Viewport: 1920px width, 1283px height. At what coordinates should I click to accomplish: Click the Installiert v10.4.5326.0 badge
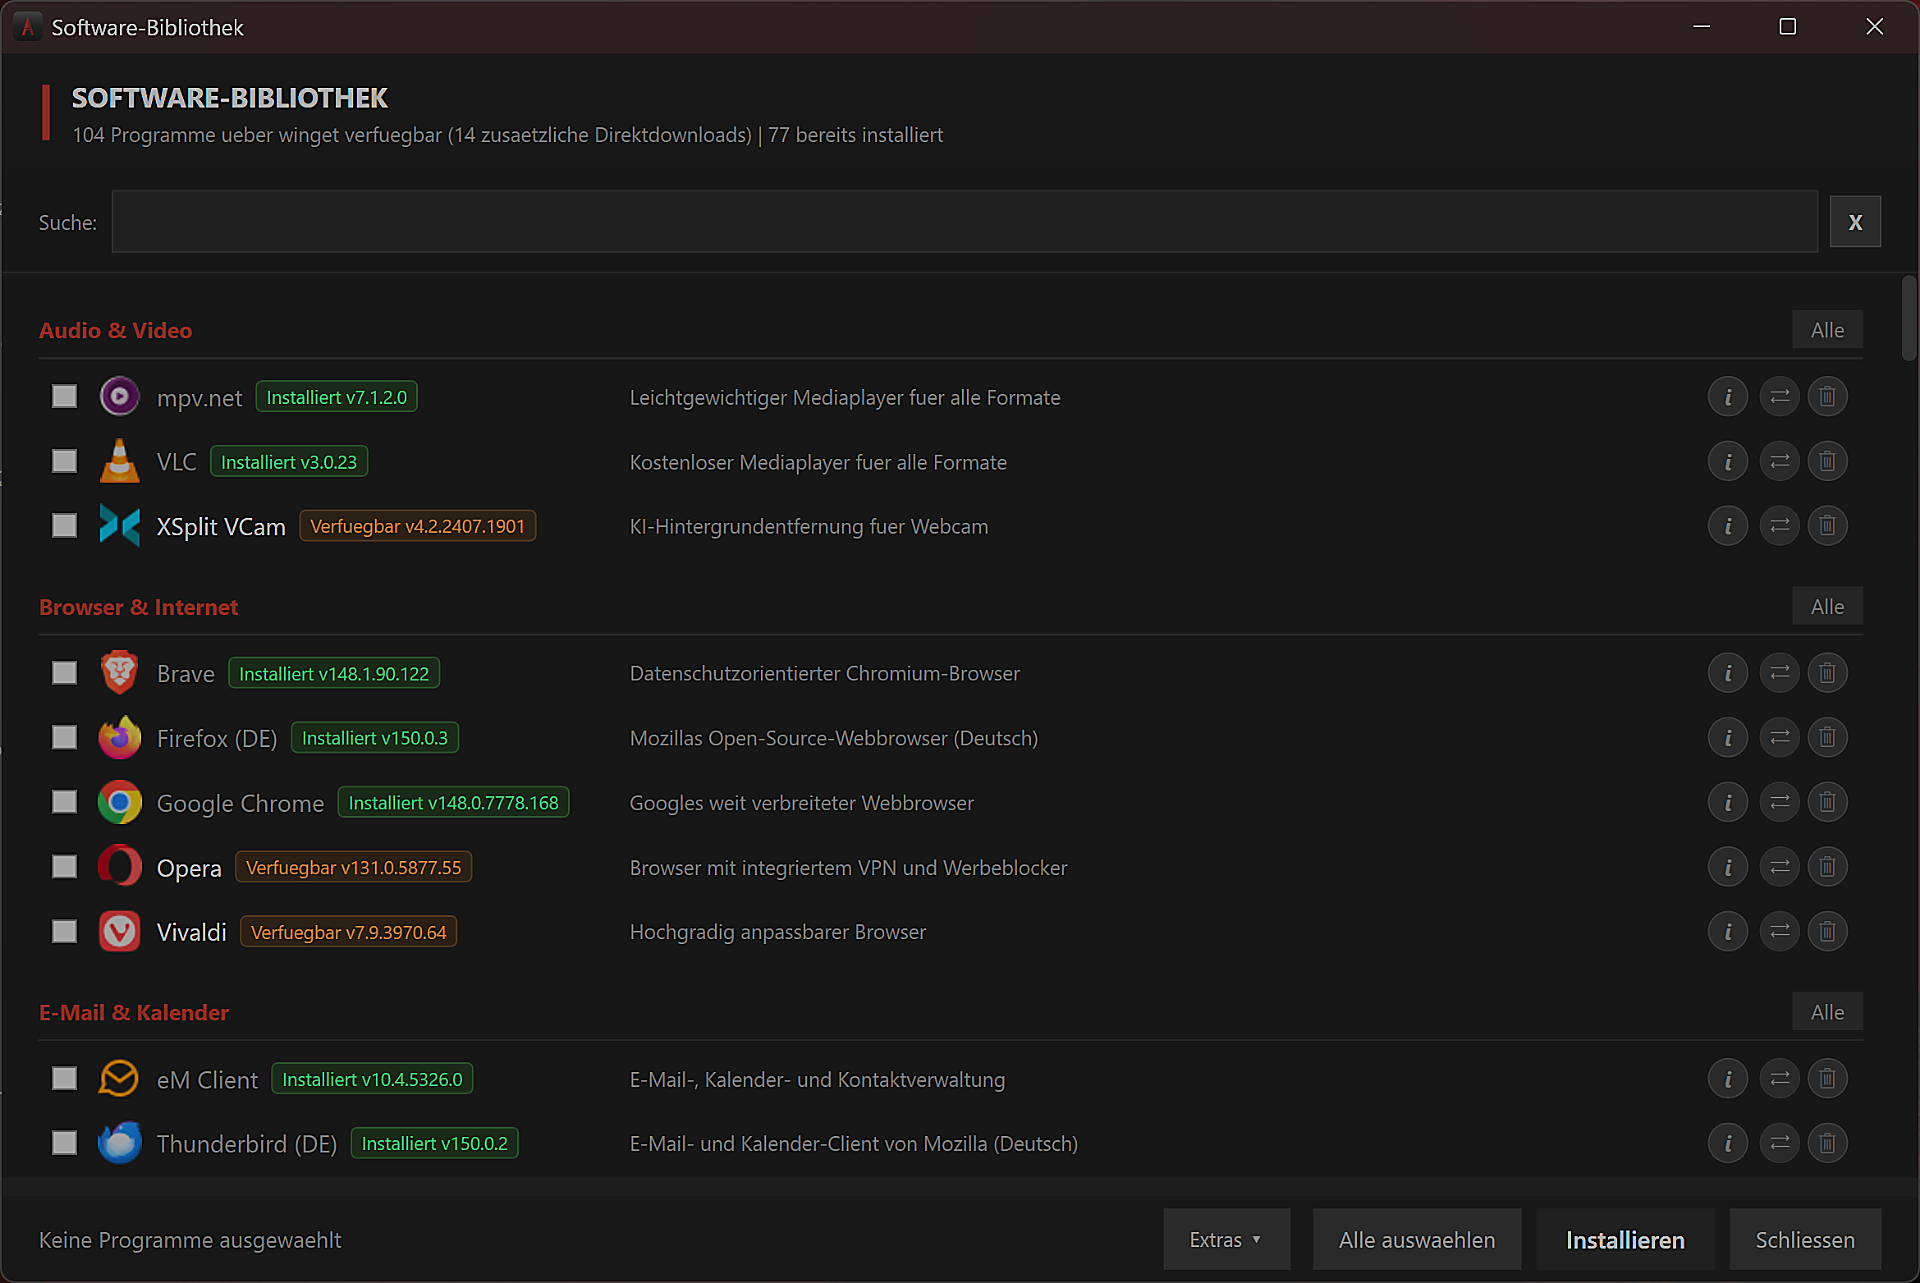(372, 1079)
